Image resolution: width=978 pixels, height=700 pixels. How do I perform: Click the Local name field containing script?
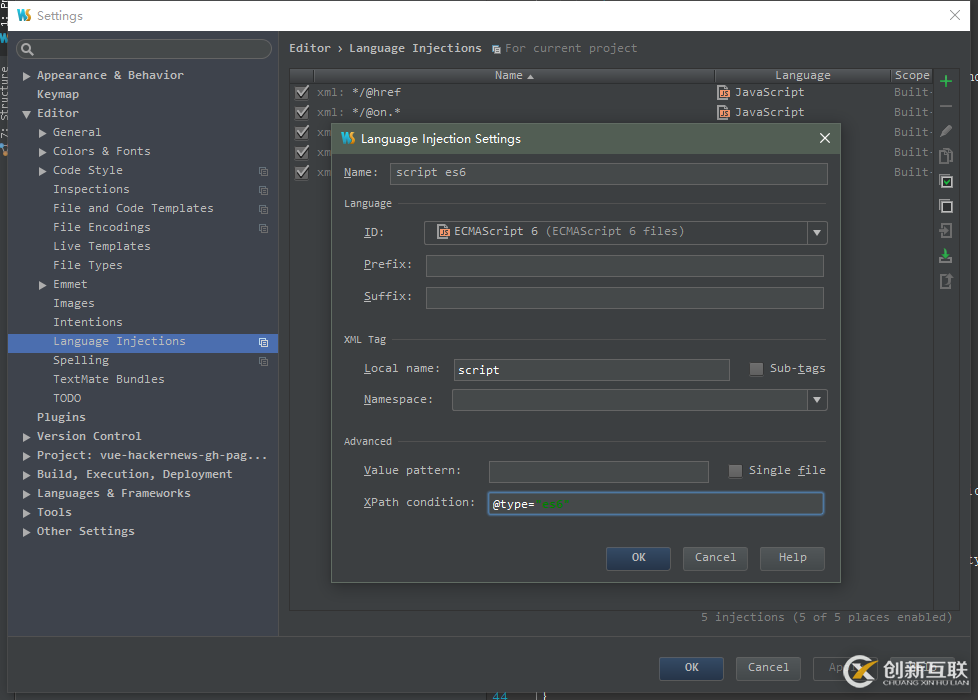(591, 370)
